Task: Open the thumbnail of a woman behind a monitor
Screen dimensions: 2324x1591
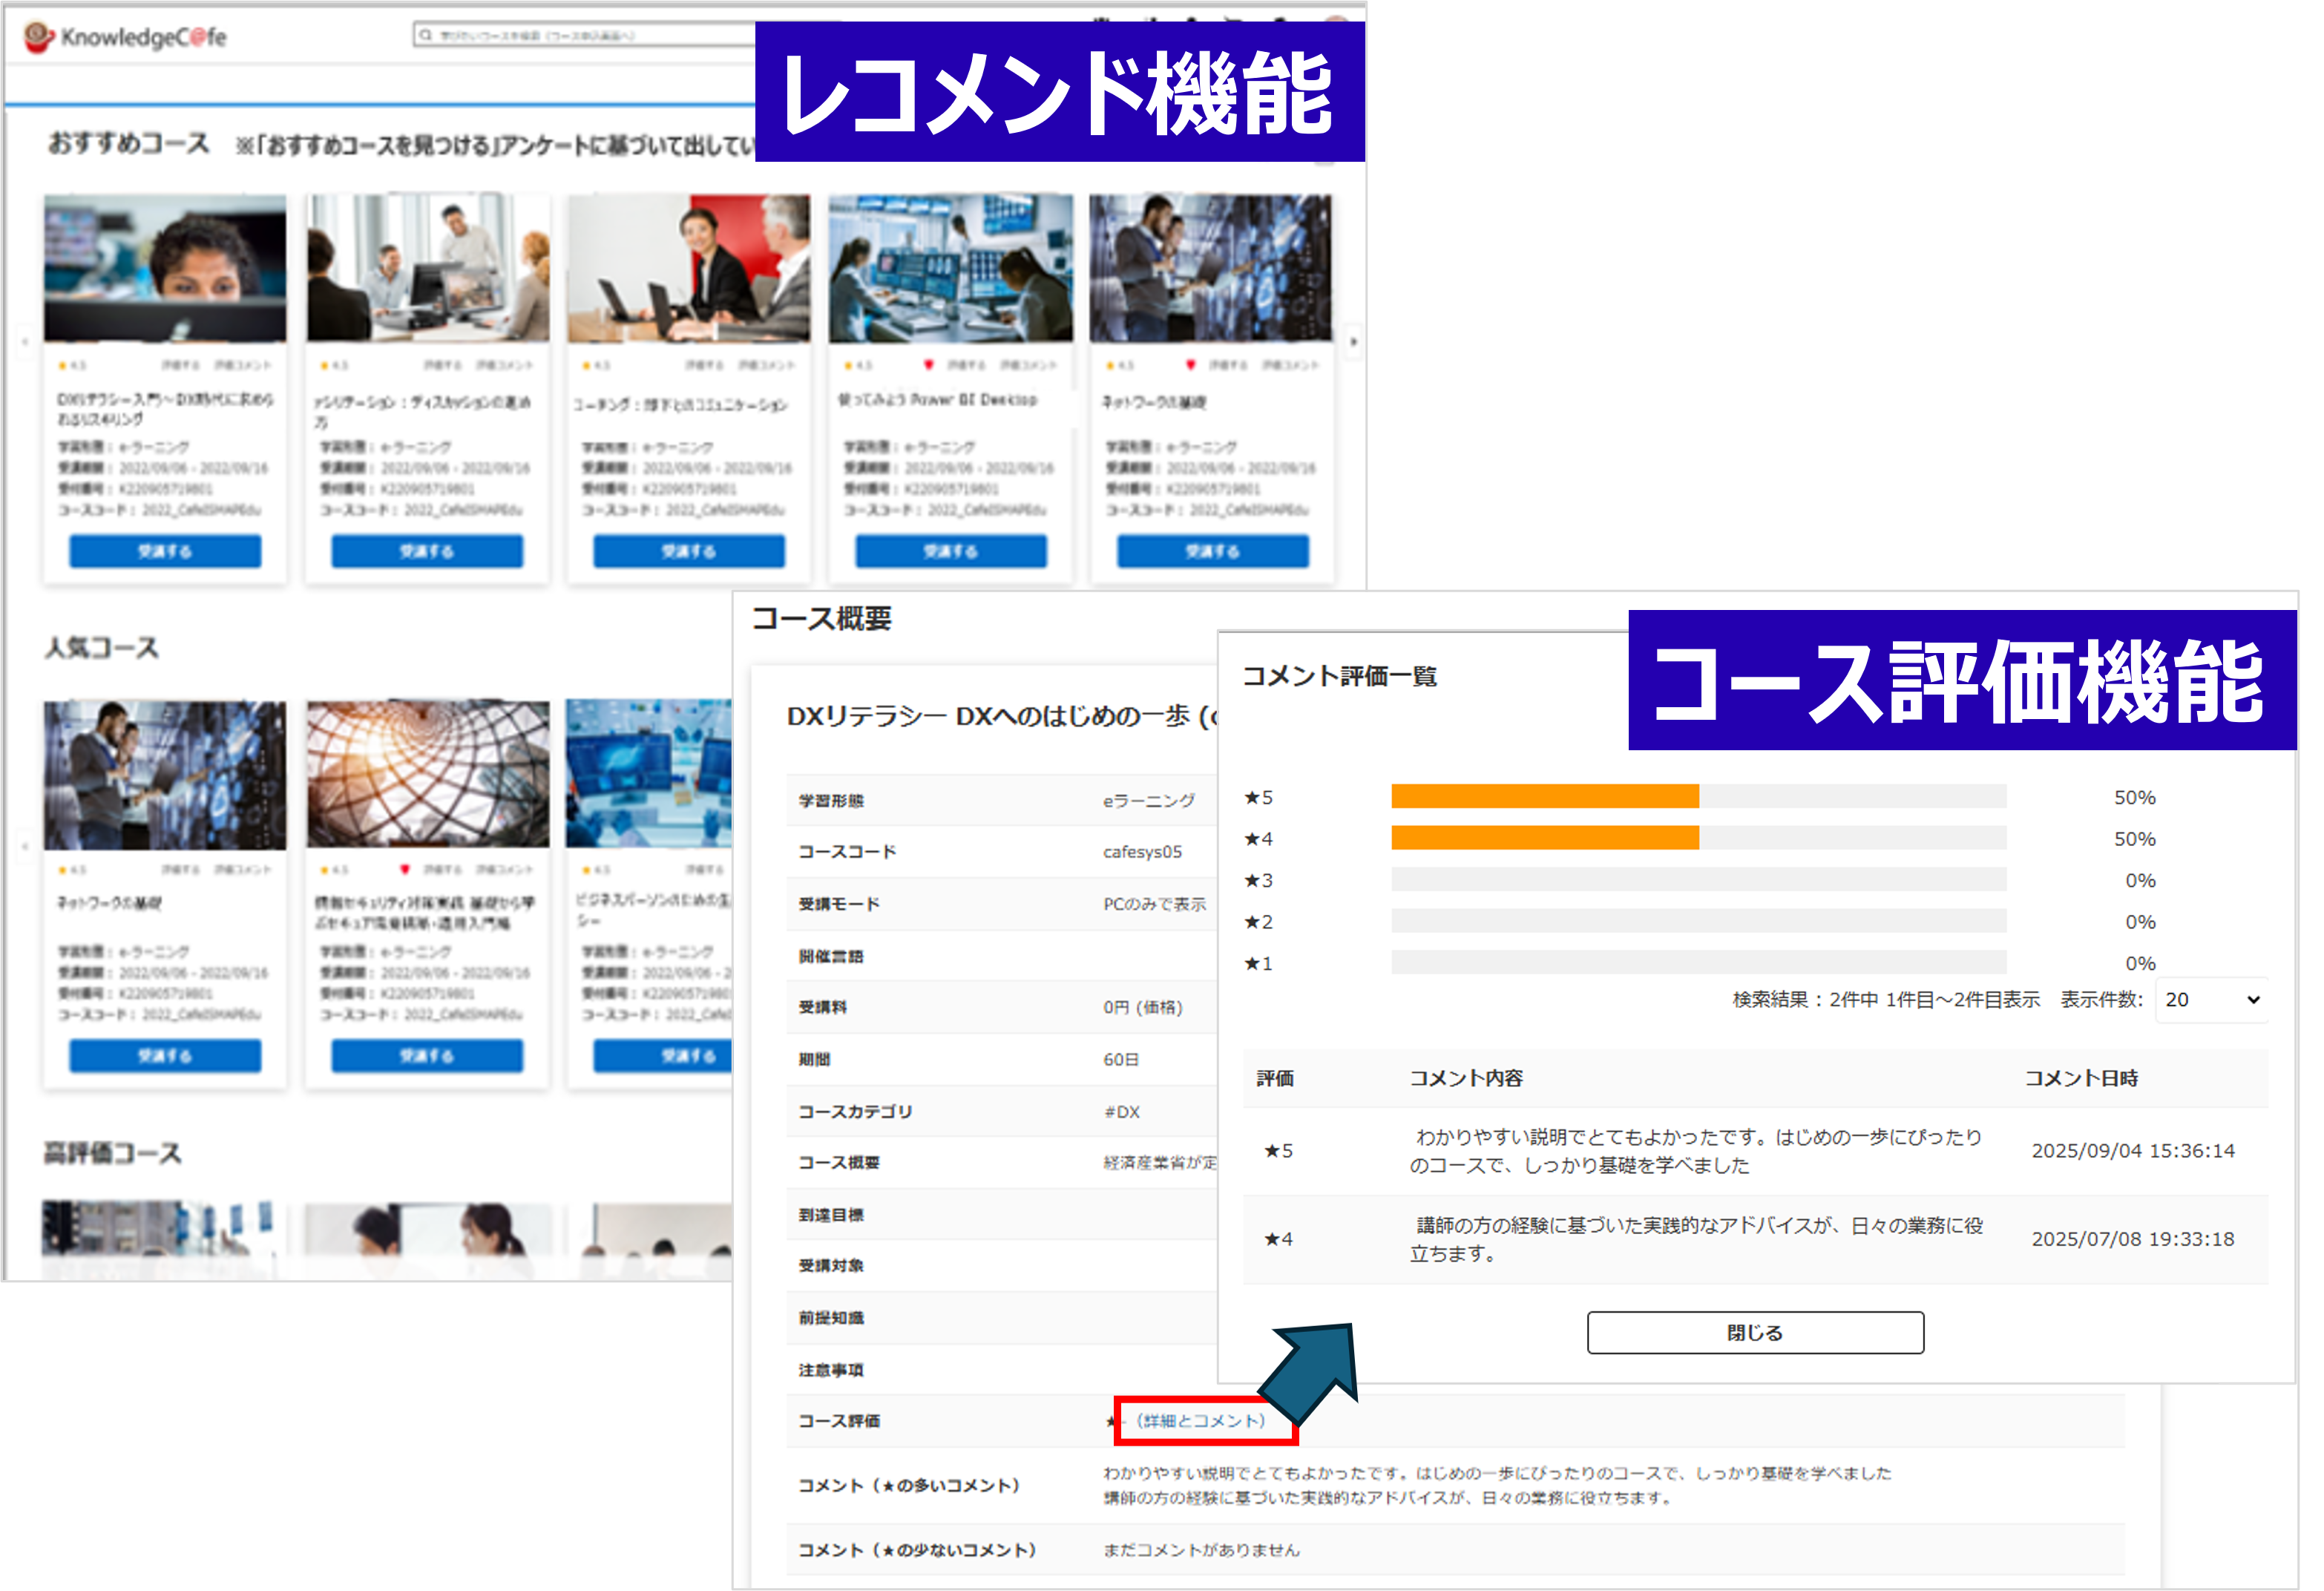Action: (165, 268)
